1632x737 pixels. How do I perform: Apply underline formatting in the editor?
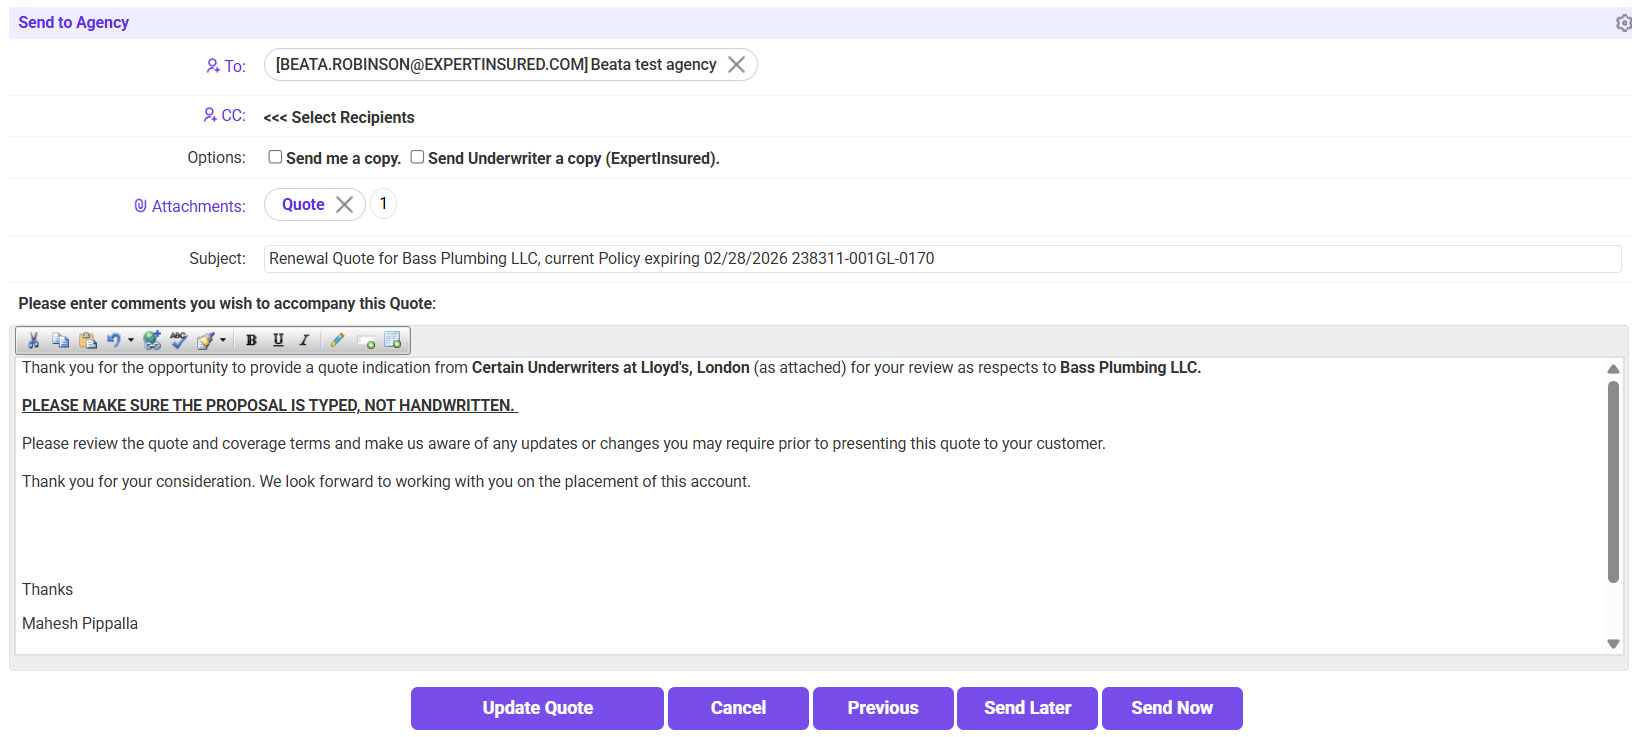[278, 341]
